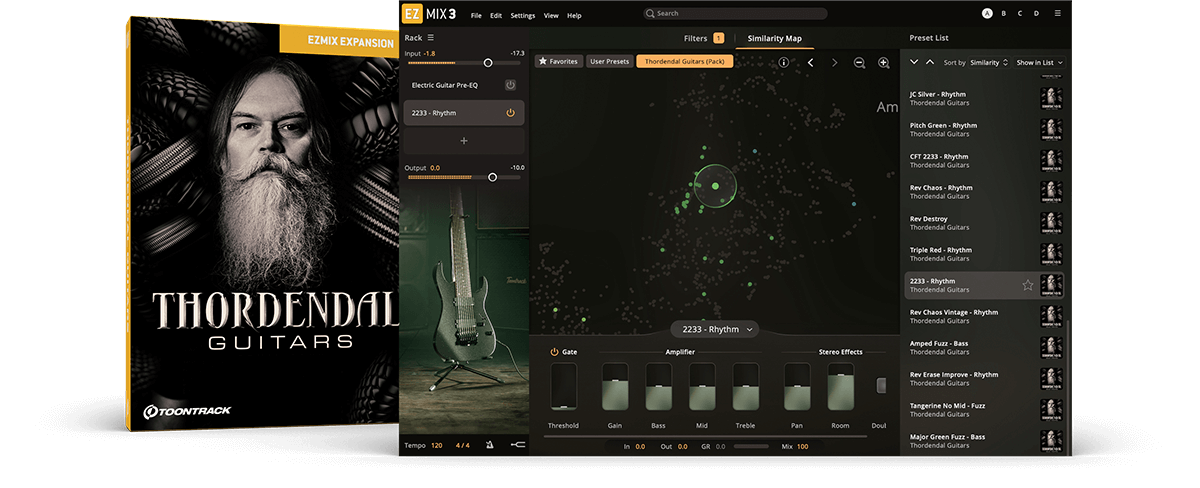This screenshot has height=488, width=1200.
Task: Click the Mix value 100
Action: (803, 446)
